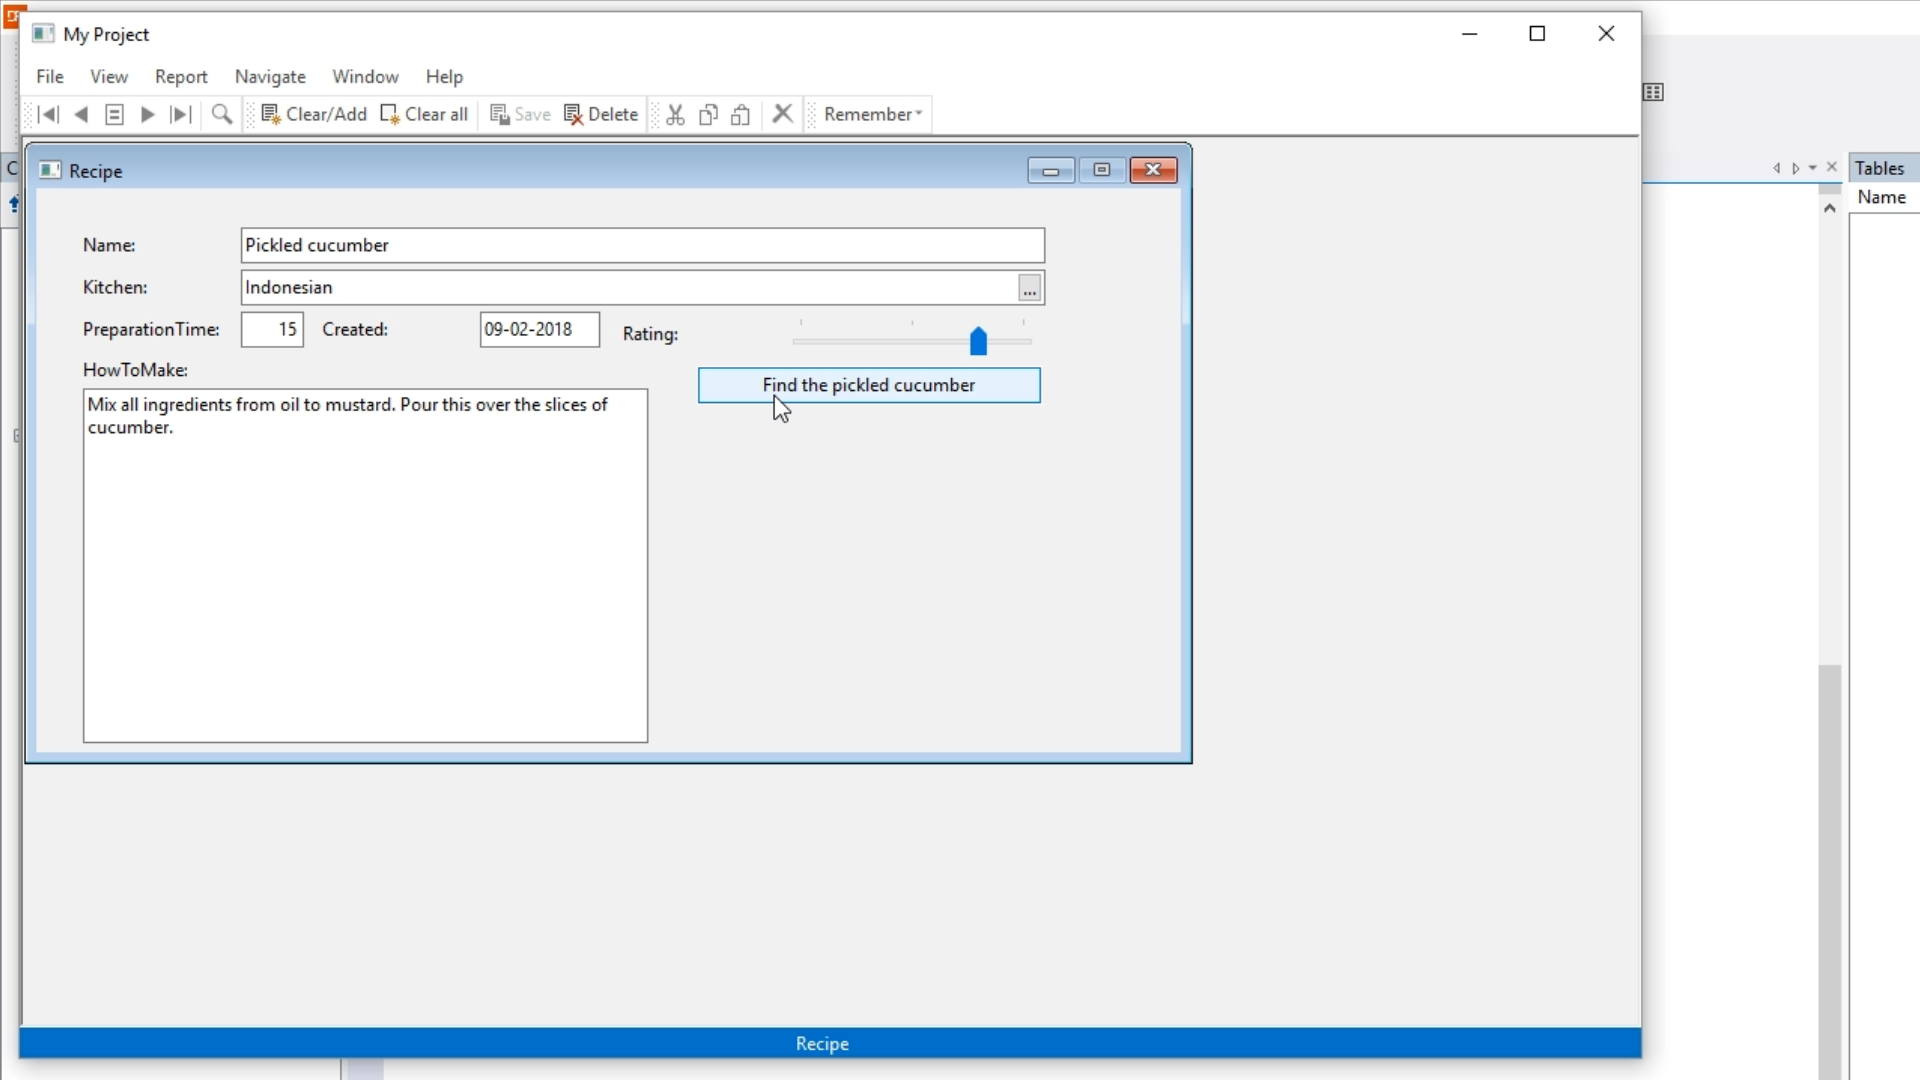Open the Remember dropdown

pos(872,114)
